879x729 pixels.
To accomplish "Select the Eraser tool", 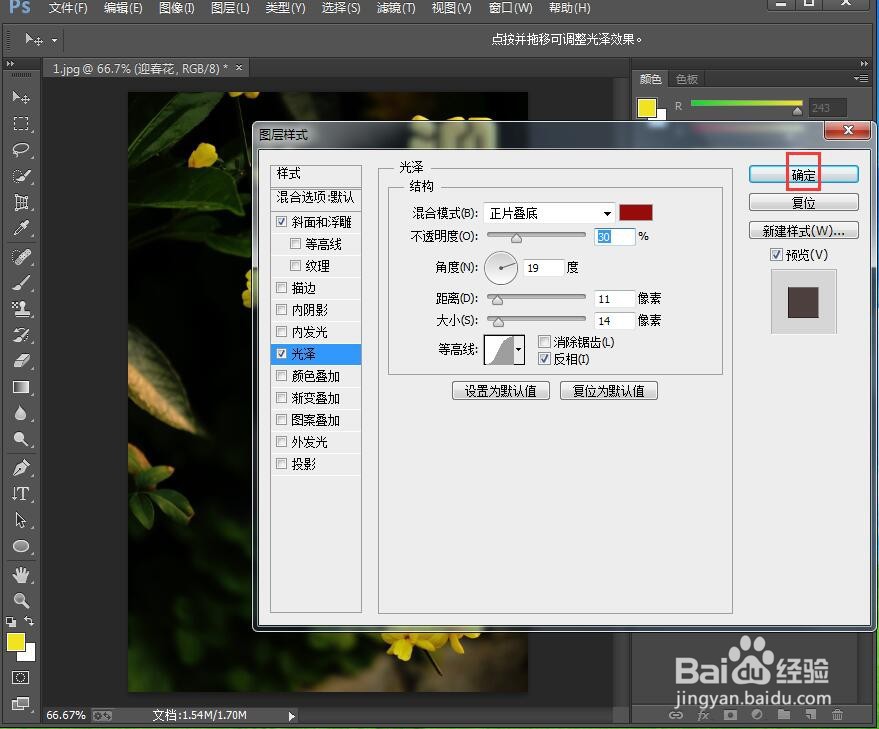I will pyautogui.click(x=21, y=361).
